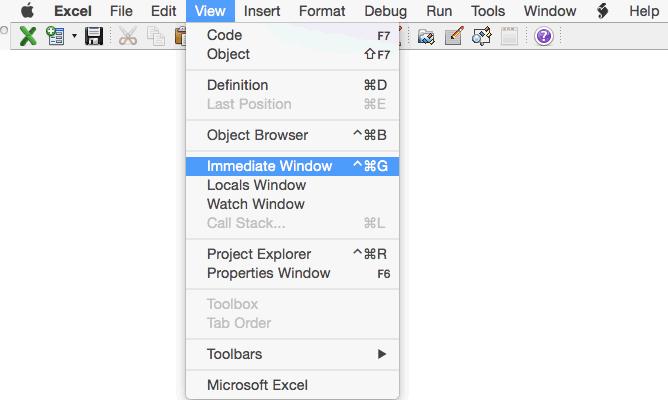Click the Toolbox toolbar icon
This screenshot has width=668, height=400.
510,36
